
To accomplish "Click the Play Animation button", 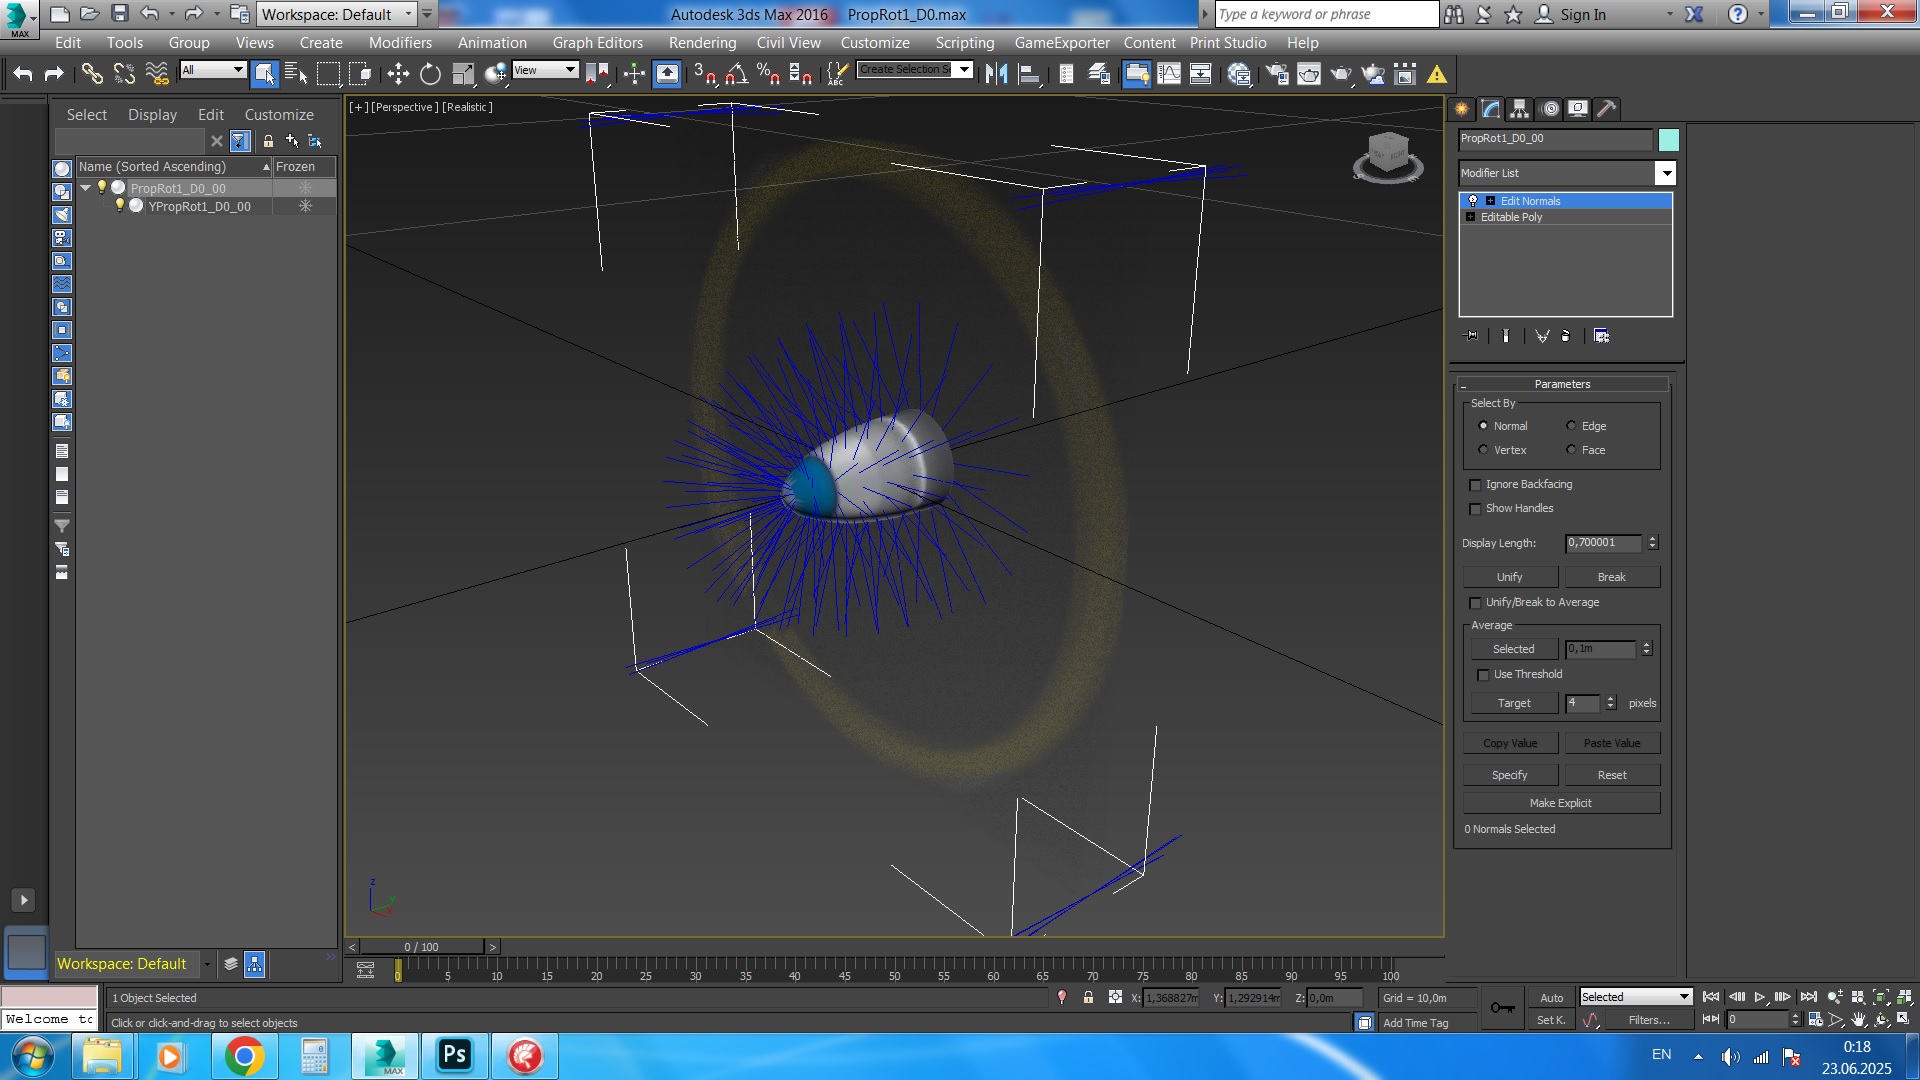I will tap(1760, 997).
